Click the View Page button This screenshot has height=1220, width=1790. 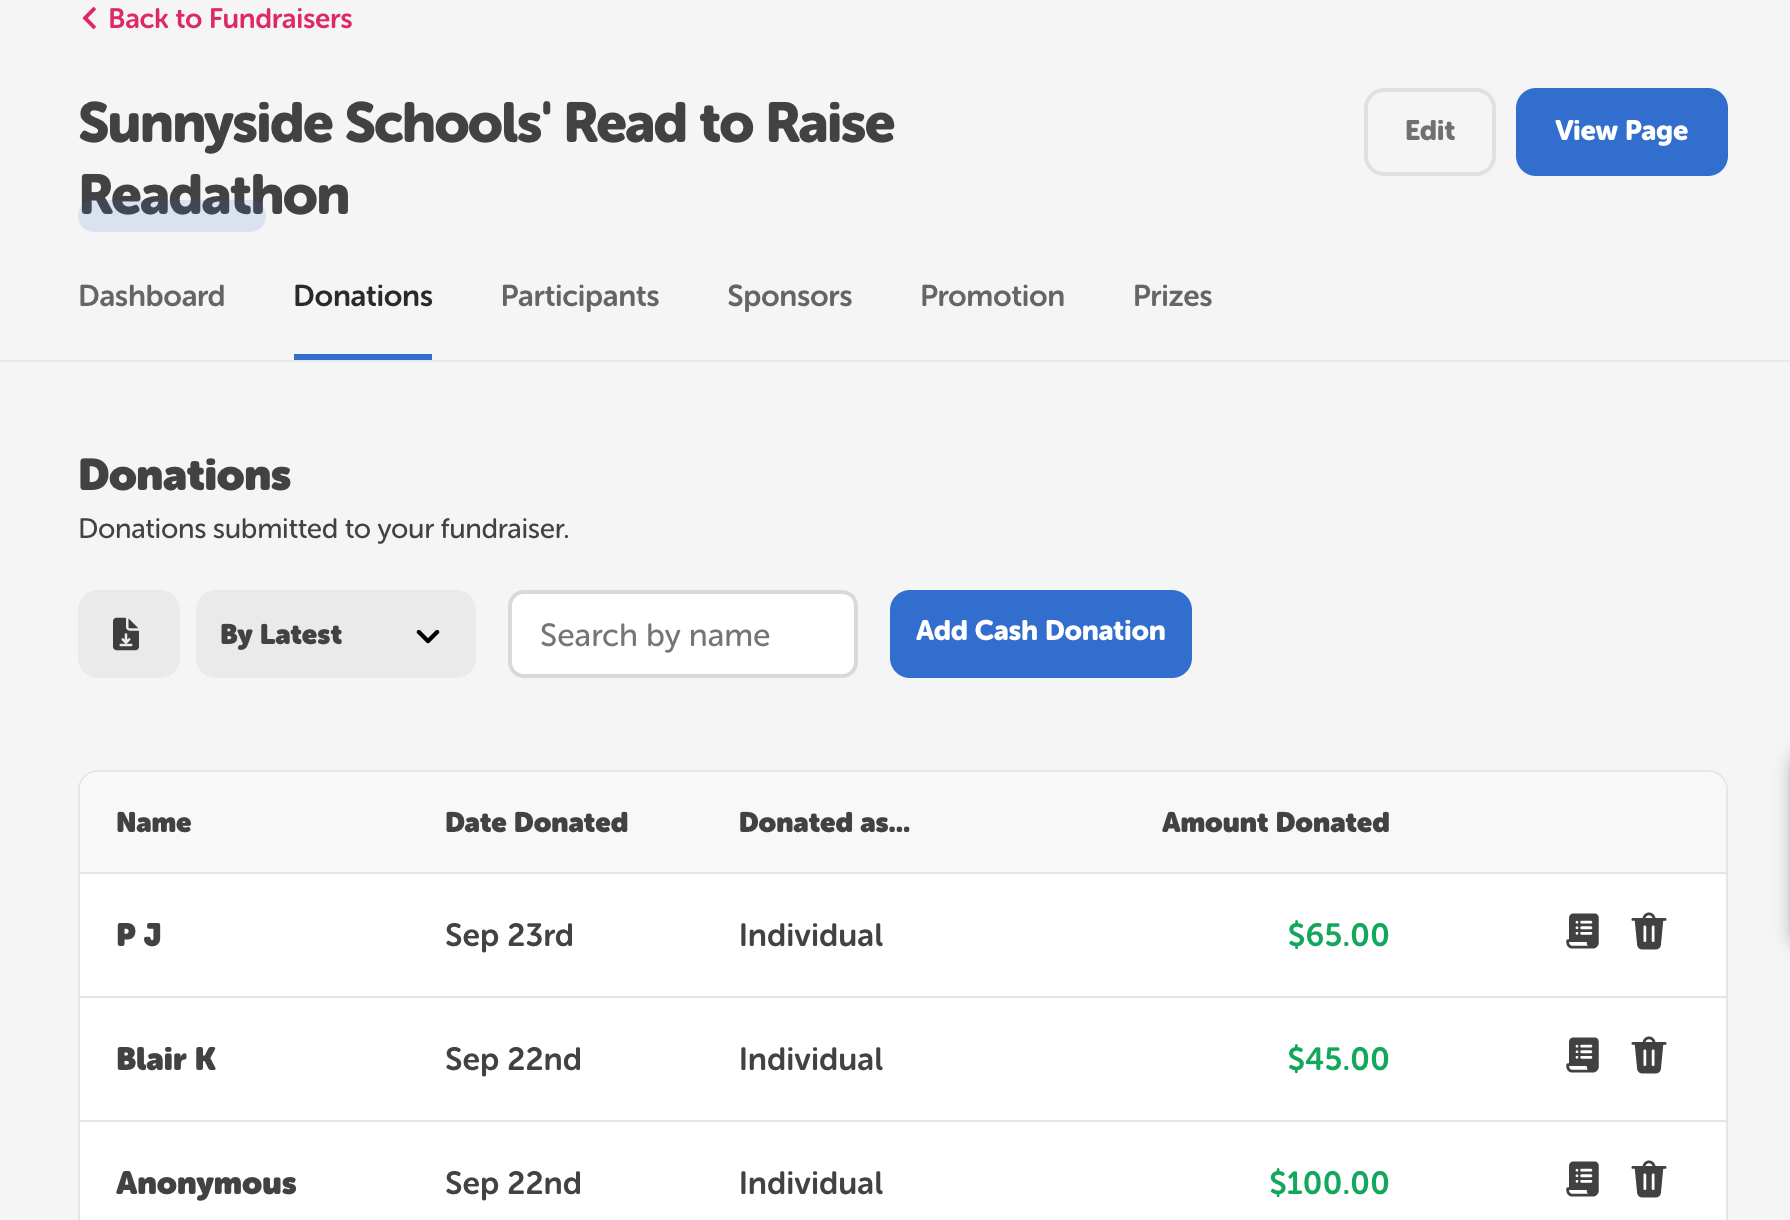(1620, 131)
